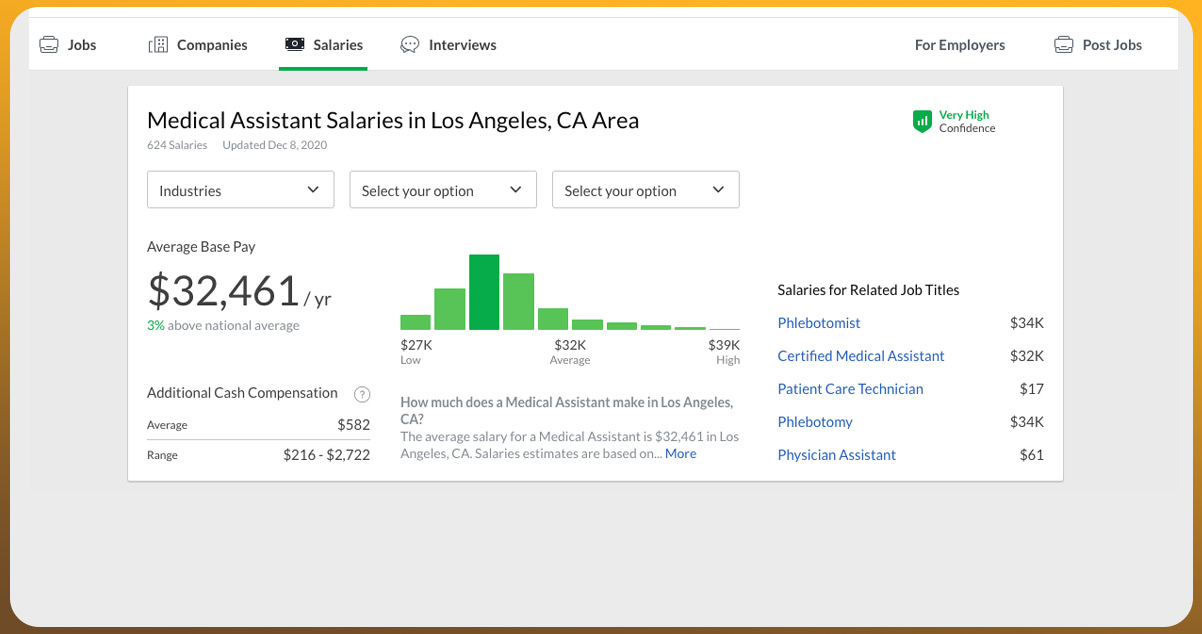Image resolution: width=1202 pixels, height=634 pixels.
Task: Click the More link in salary description
Action: [x=680, y=454]
